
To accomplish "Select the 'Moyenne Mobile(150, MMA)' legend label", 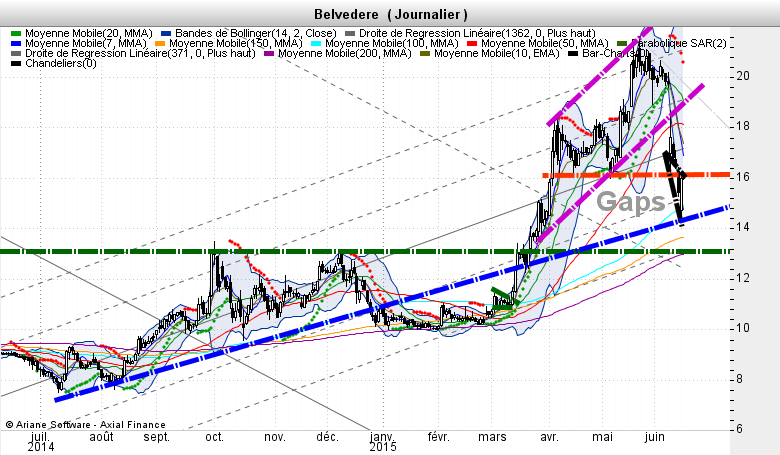I will coord(236,43).
